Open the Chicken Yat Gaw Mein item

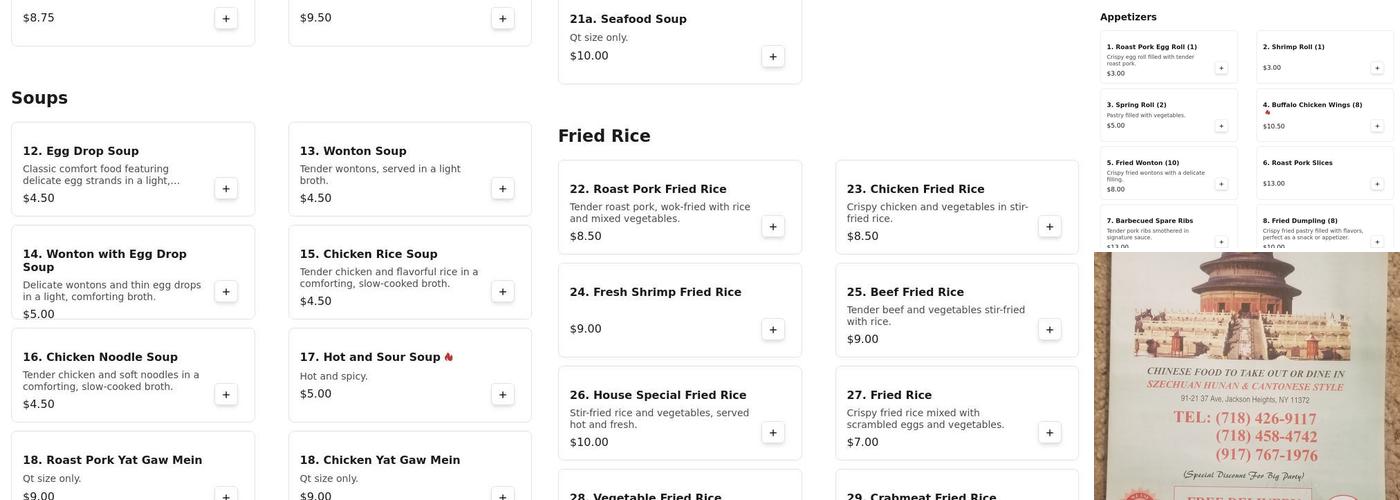point(380,460)
